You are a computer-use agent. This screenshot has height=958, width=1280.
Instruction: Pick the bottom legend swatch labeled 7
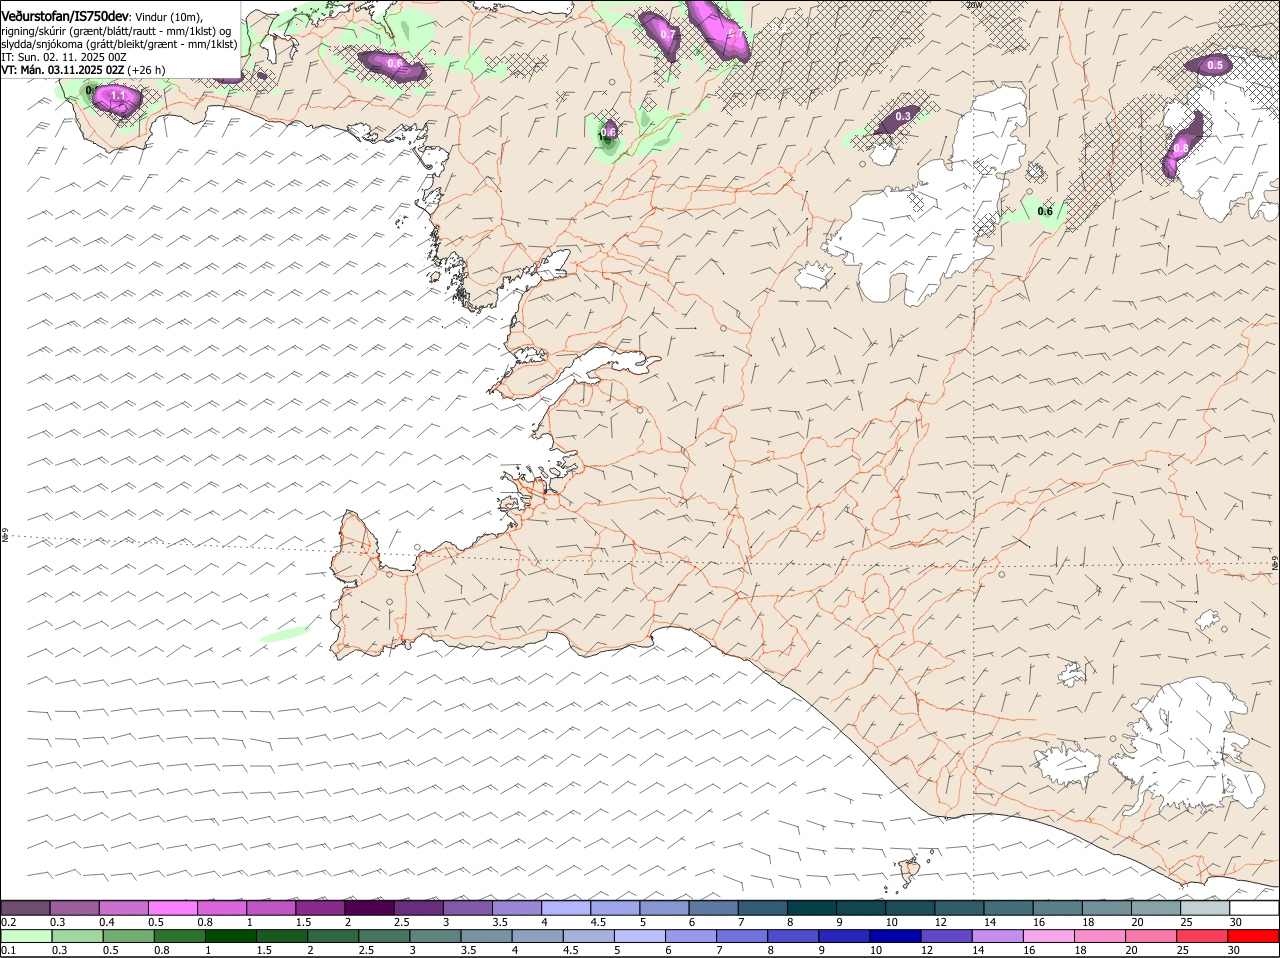(741, 936)
